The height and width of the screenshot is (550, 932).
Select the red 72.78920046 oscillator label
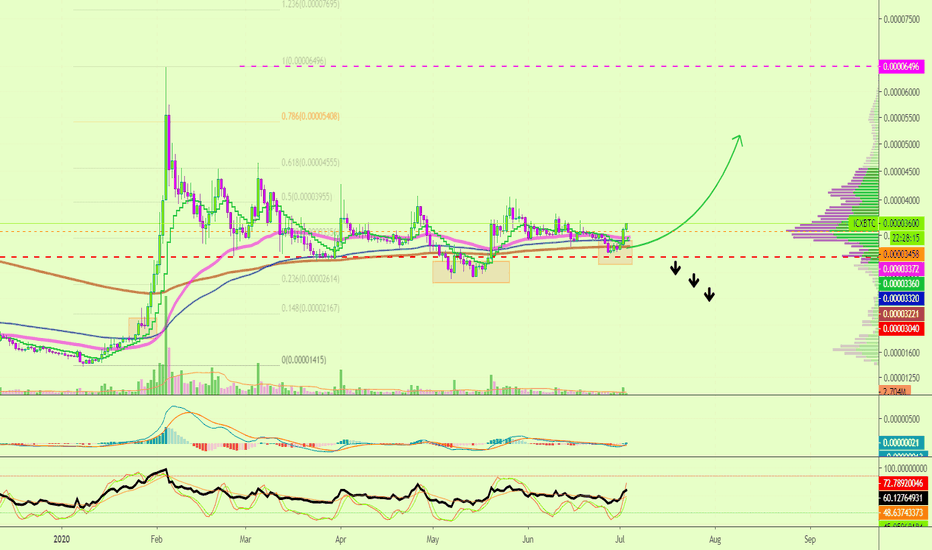click(x=902, y=483)
